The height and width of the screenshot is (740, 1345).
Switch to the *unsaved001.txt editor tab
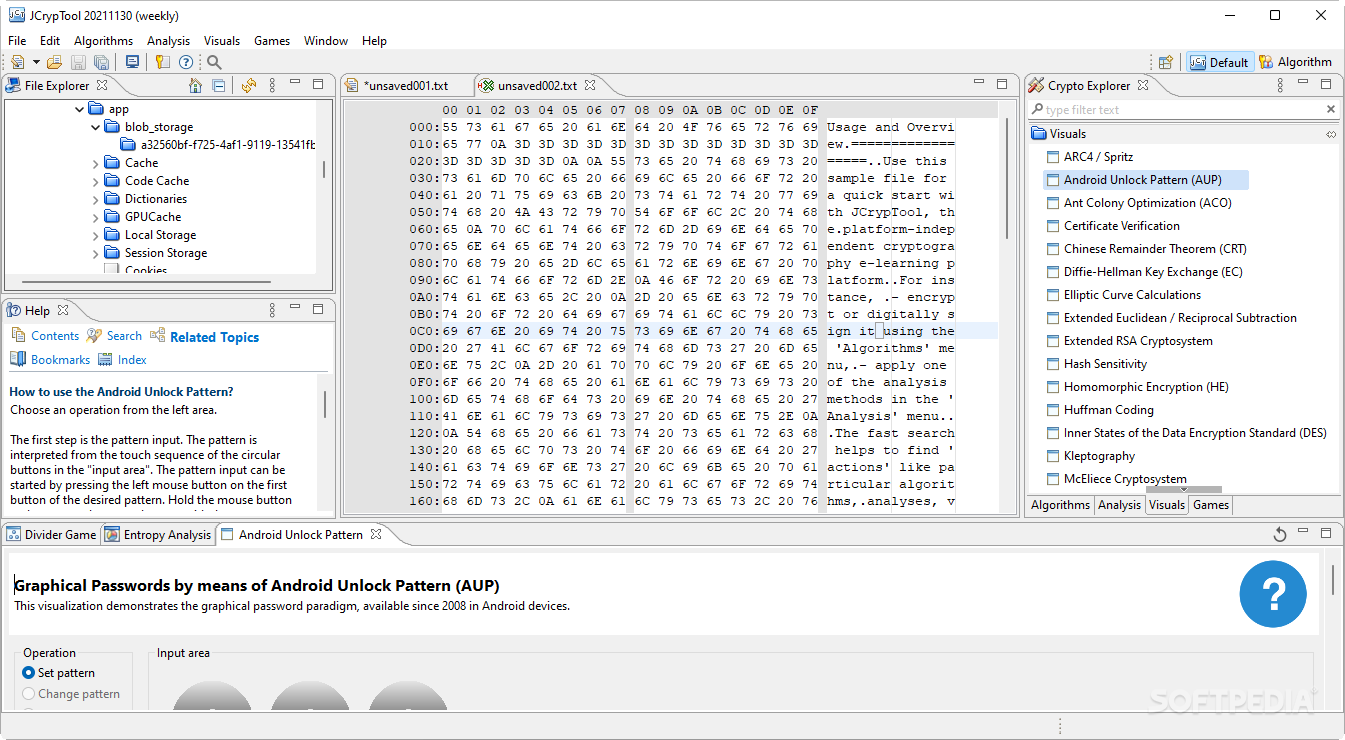pos(405,86)
